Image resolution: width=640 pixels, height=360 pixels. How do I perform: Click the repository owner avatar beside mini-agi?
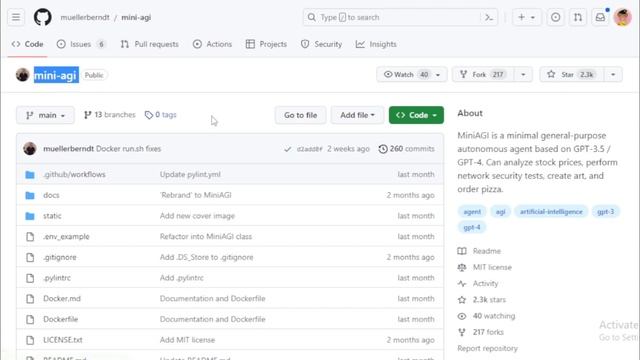click(x=22, y=75)
